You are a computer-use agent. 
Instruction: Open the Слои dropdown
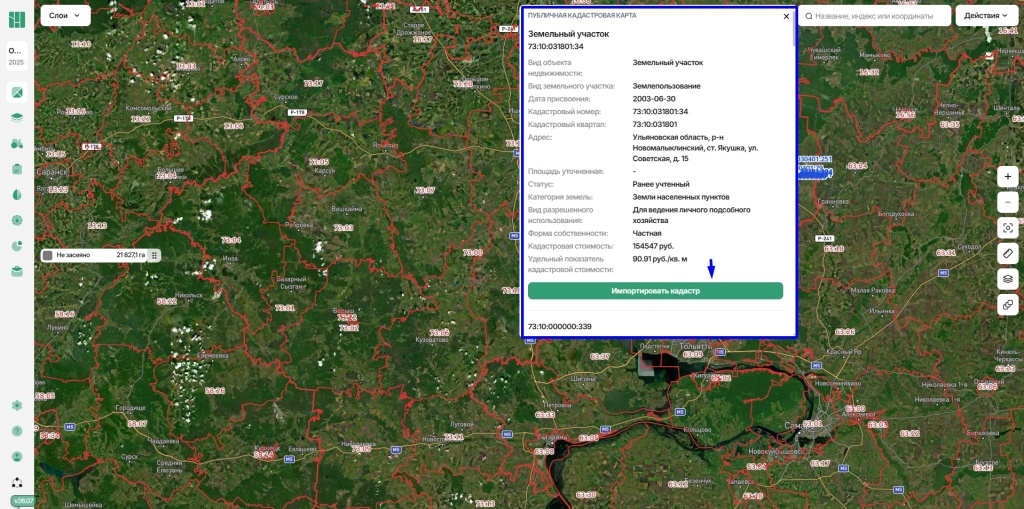[65, 15]
